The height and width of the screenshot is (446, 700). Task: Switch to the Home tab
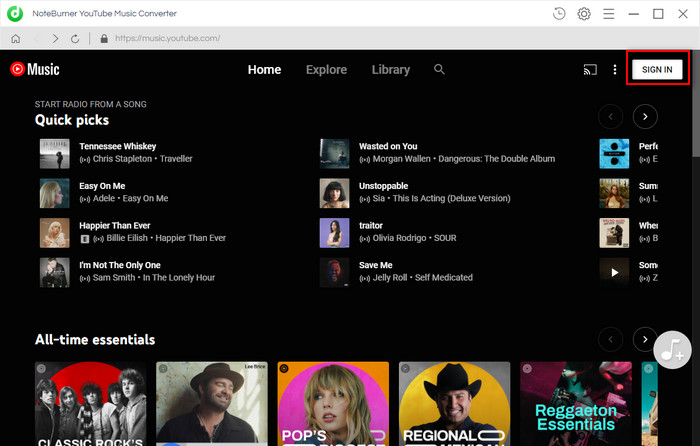pos(264,70)
